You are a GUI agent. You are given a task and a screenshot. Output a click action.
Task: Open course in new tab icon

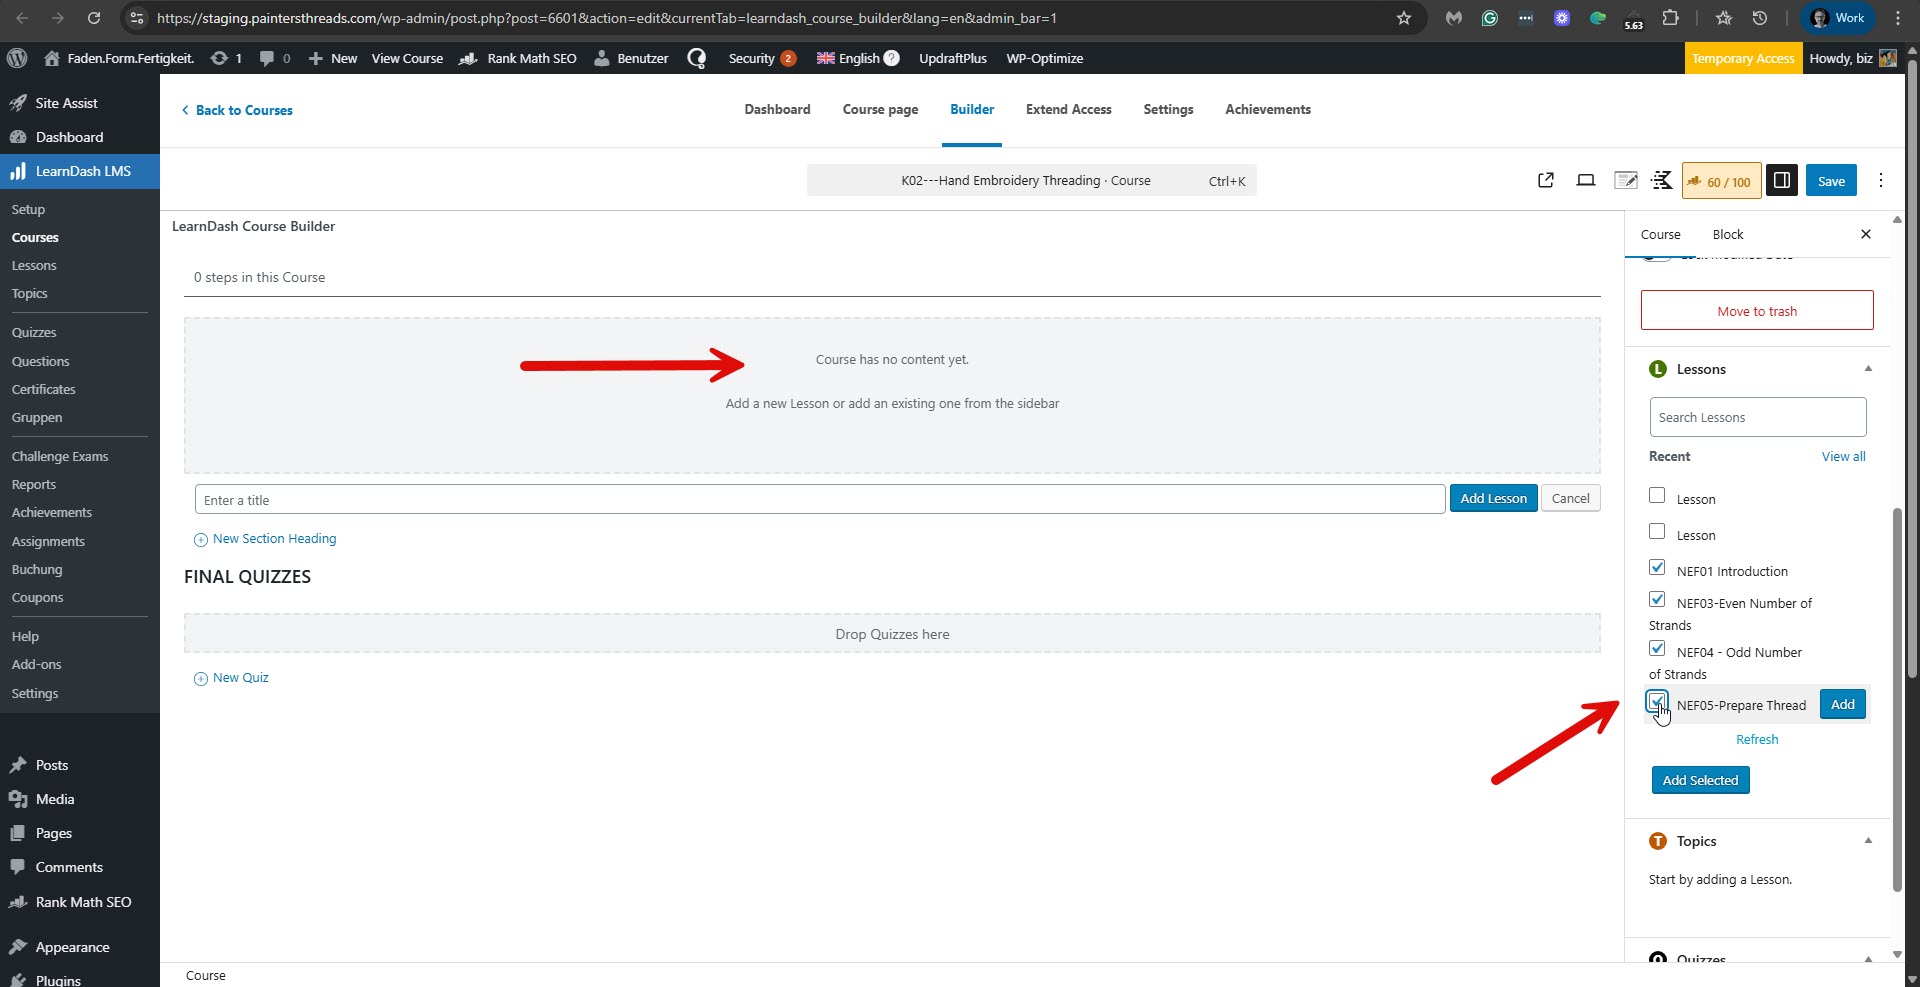coord(1545,181)
